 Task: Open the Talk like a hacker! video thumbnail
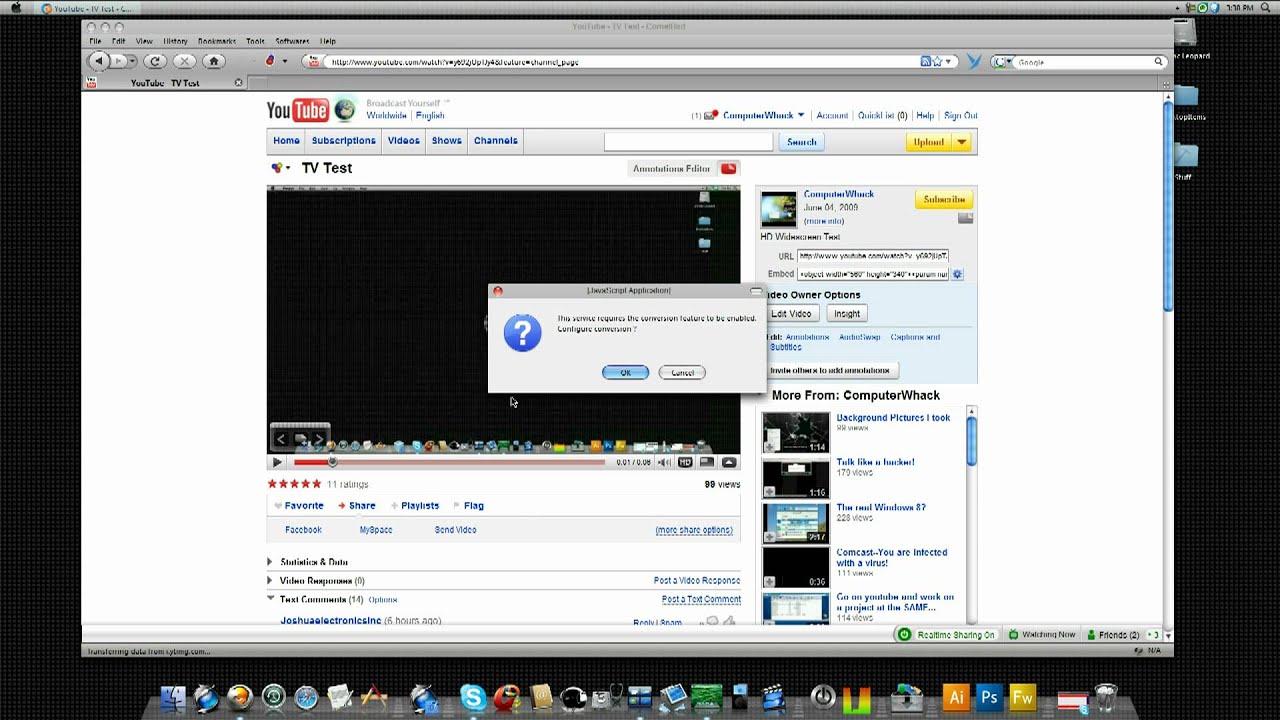point(796,478)
